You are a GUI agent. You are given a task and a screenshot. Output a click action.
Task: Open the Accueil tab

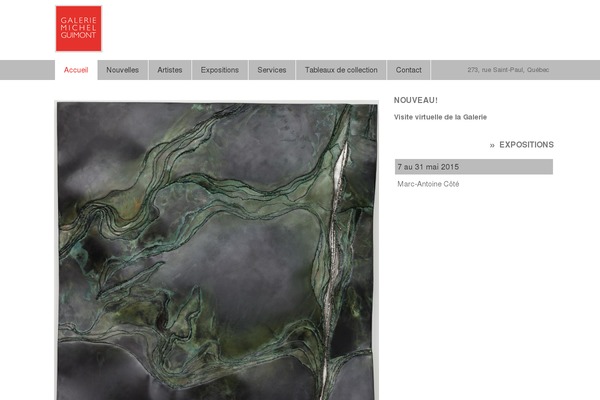coord(76,70)
